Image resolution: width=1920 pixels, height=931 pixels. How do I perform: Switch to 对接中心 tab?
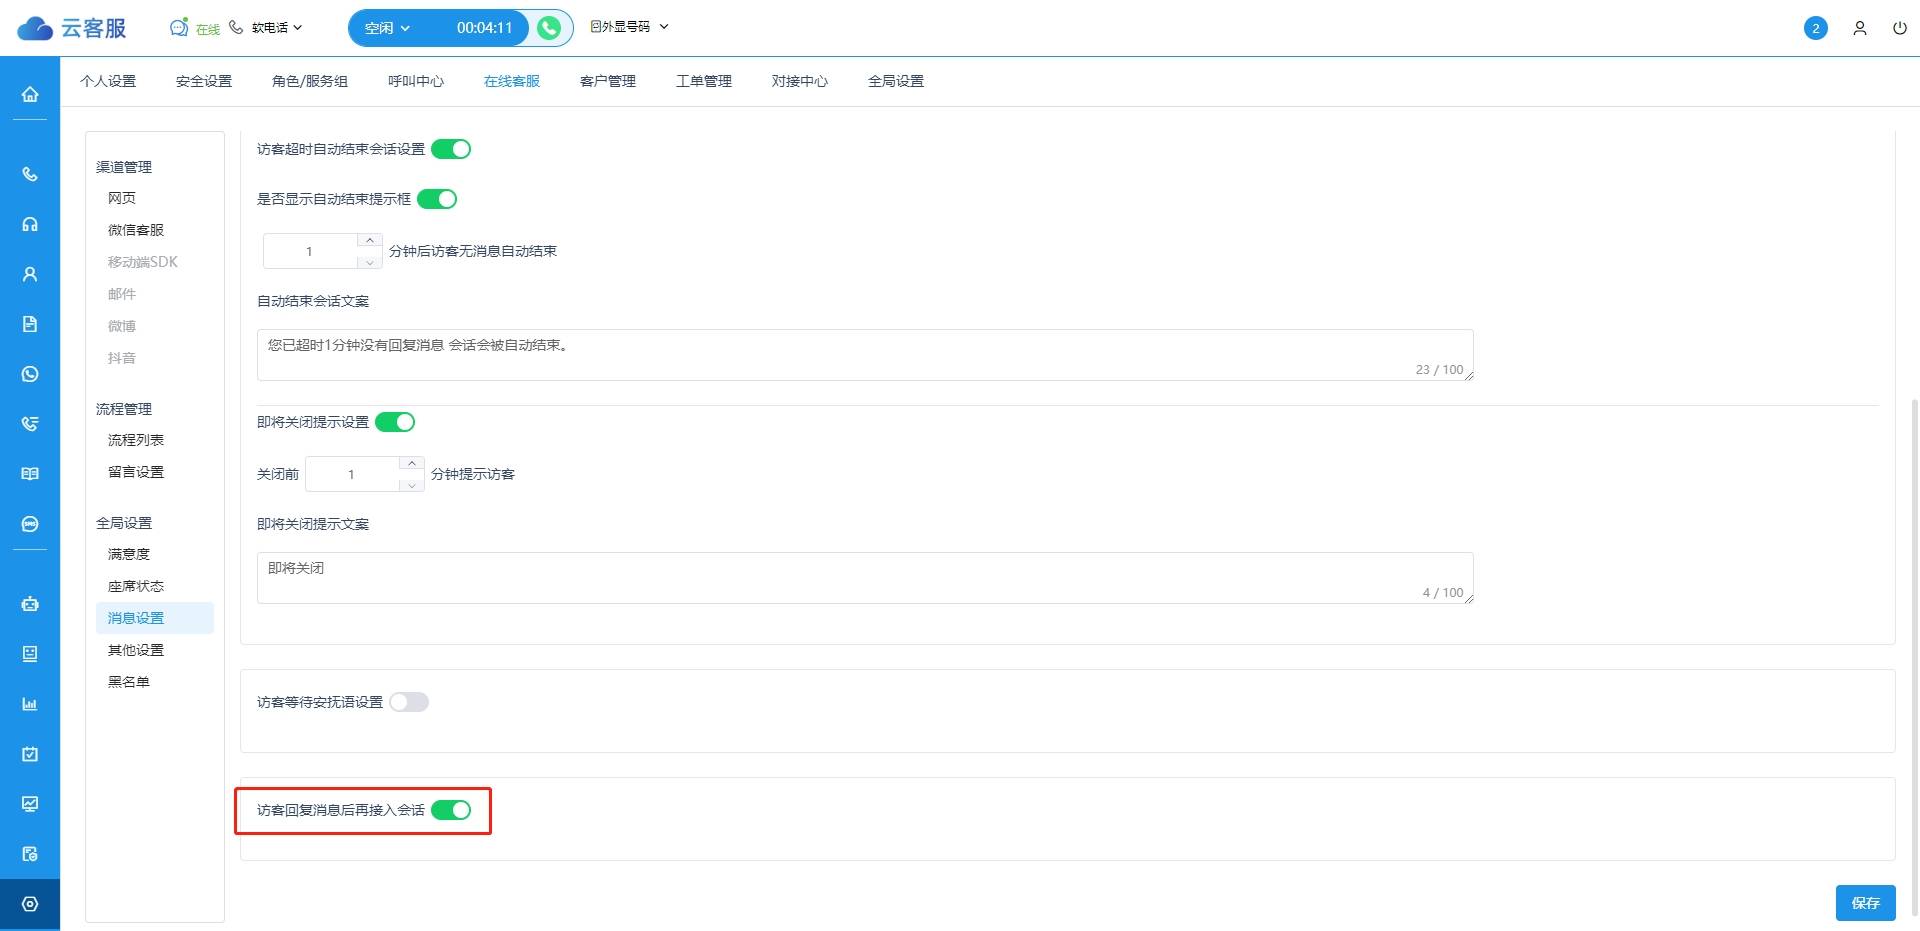800,81
